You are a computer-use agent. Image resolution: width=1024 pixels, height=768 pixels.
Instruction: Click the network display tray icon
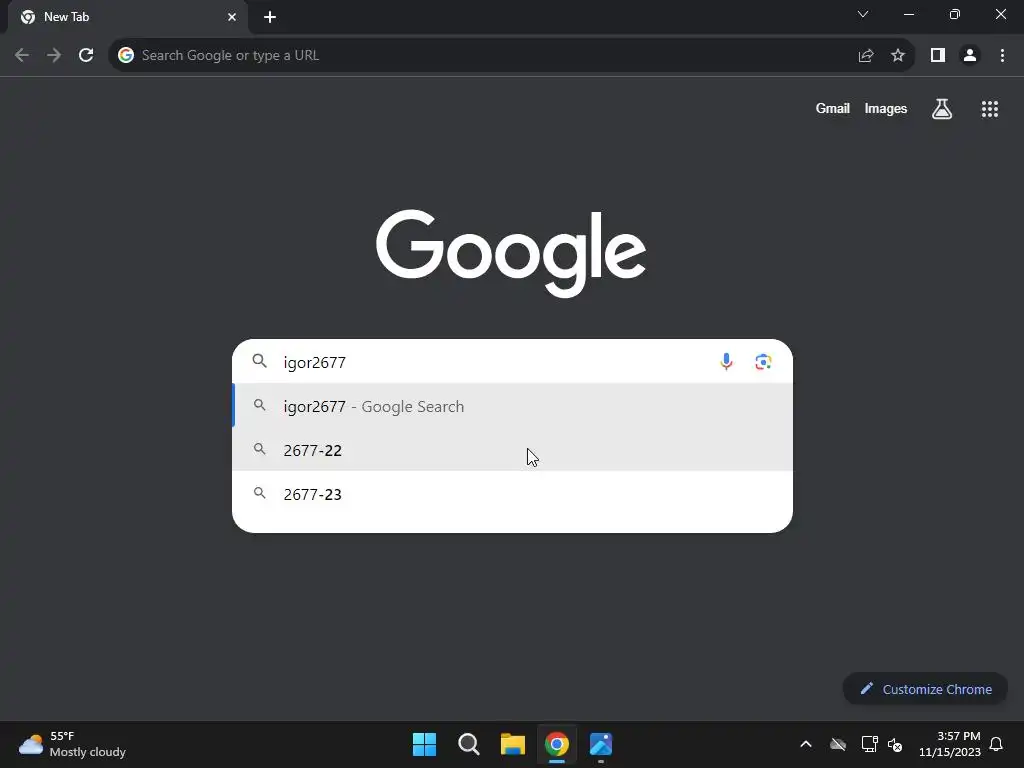(x=869, y=744)
